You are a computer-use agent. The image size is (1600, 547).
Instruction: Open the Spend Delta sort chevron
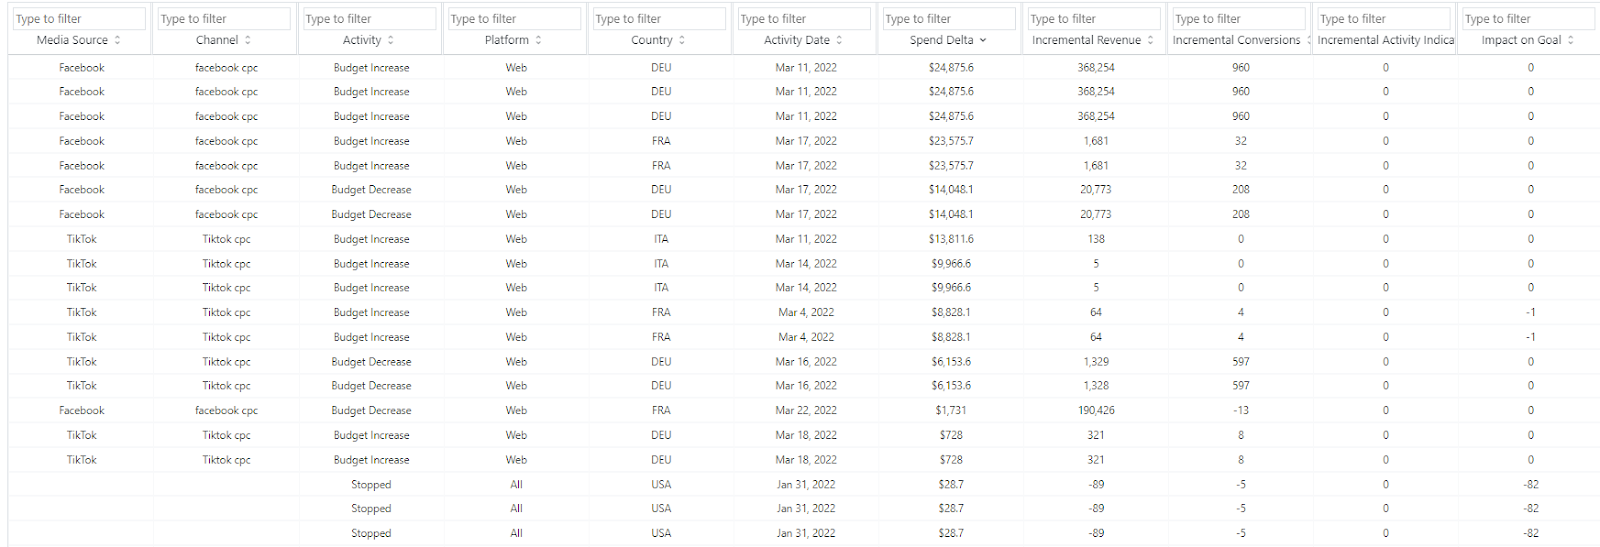tap(983, 40)
